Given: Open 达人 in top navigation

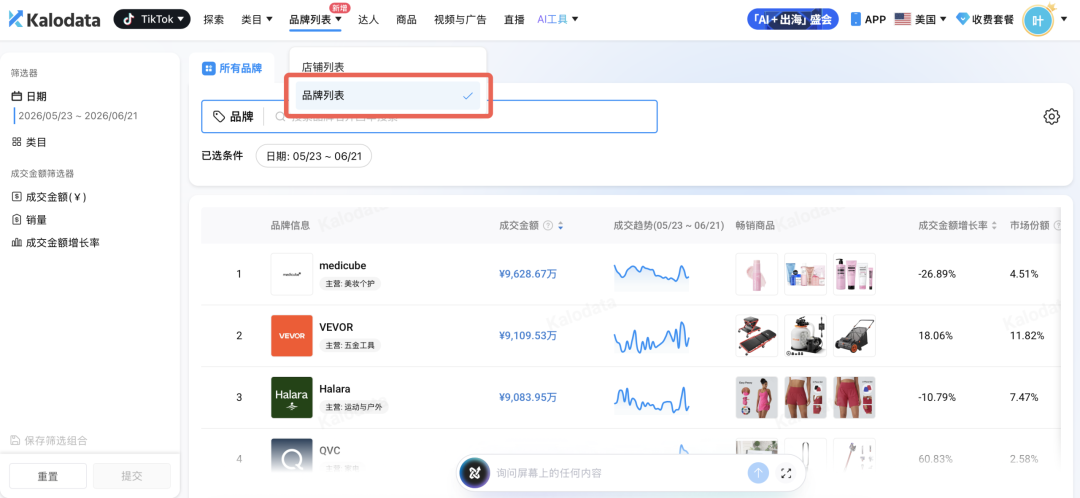Looking at the screenshot, I should coord(368,20).
